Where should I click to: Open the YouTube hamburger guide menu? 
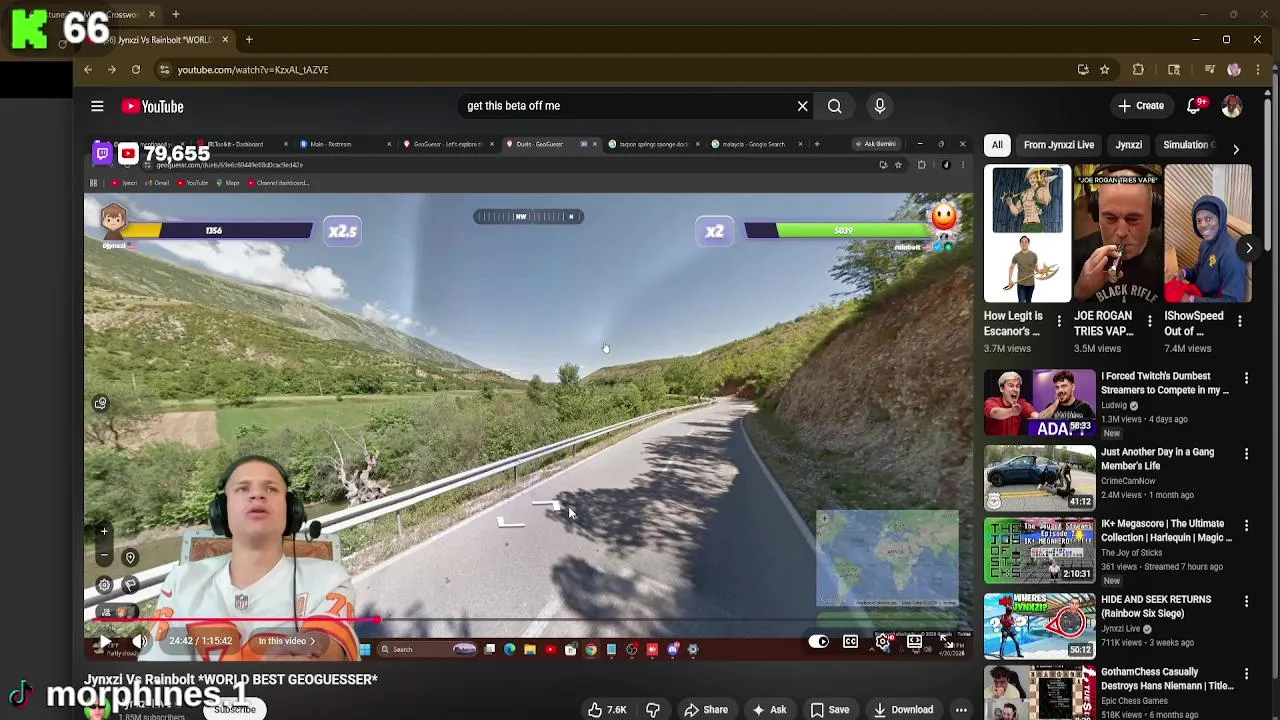coord(97,106)
